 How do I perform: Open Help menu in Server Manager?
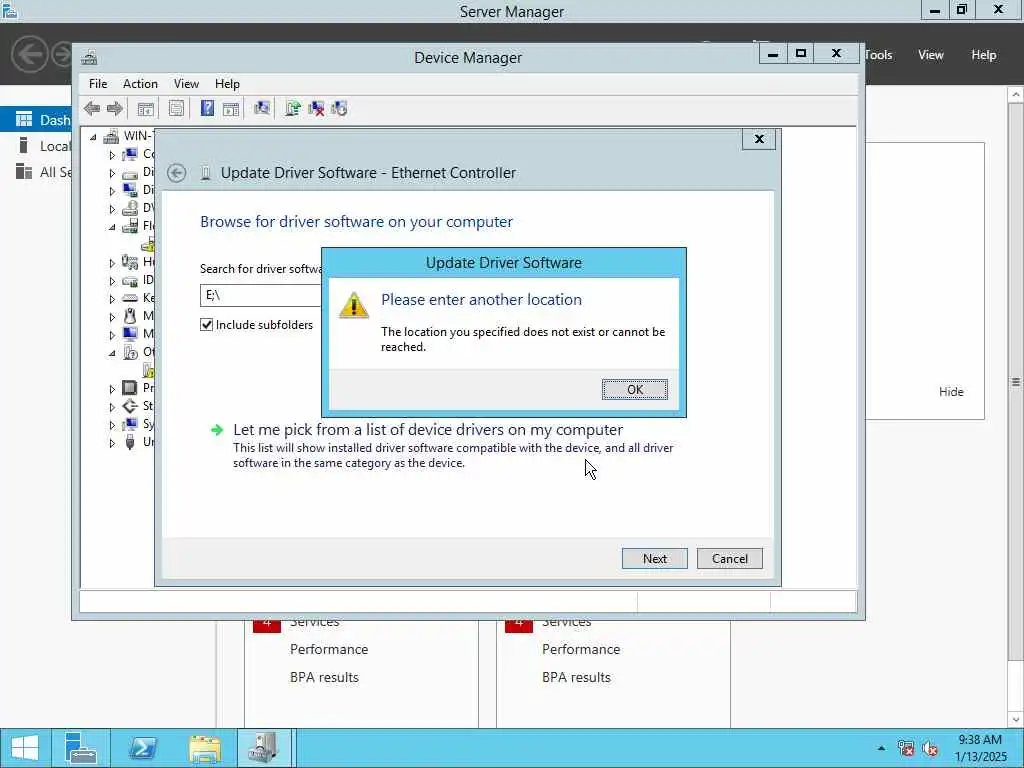983,55
